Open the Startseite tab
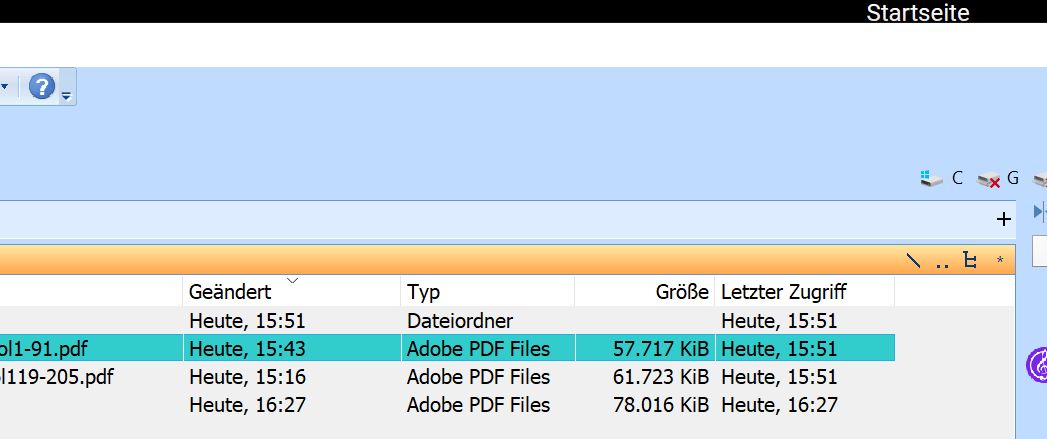This screenshot has height=439, width=1047. [x=917, y=13]
